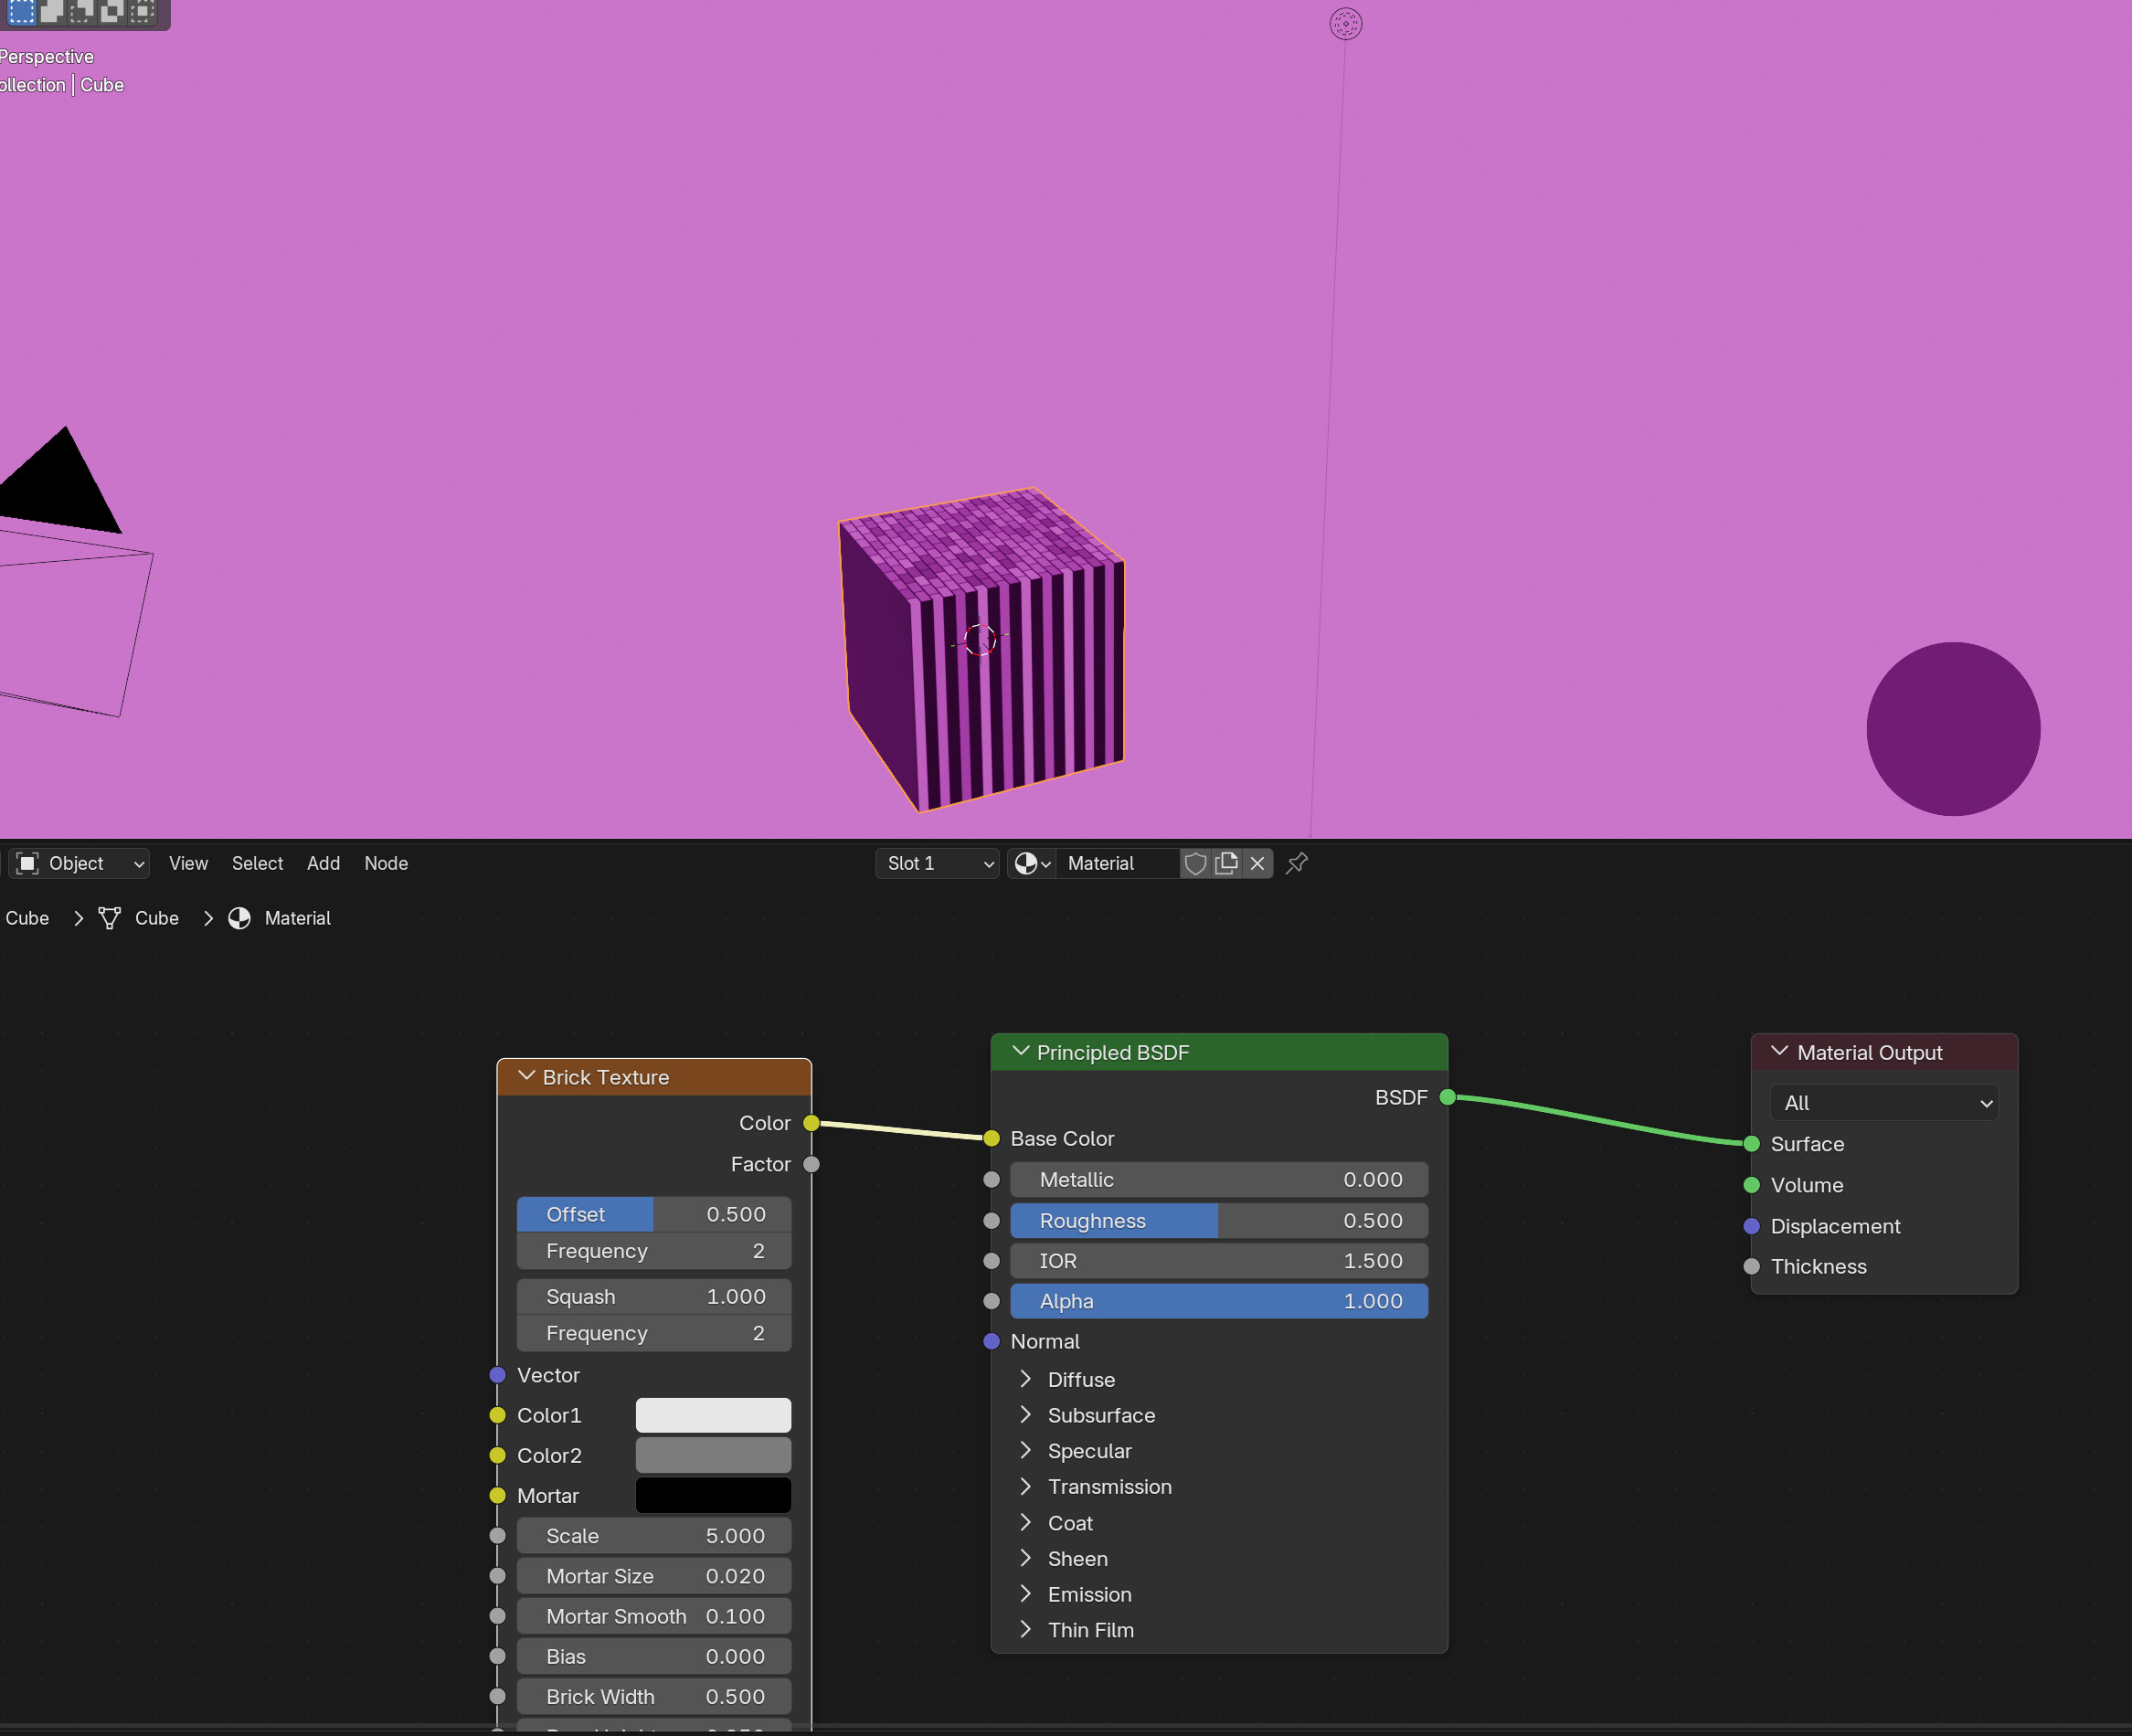2132x1736 pixels.
Task: Toggle the fake user shield icon
Action: pos(1195,863)
